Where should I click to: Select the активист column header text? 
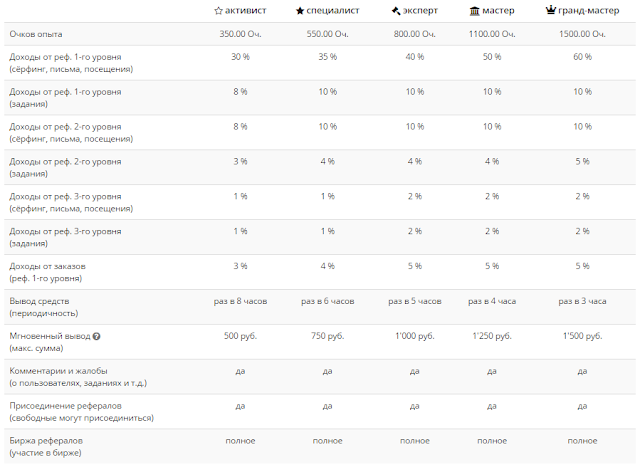(246, 10)
